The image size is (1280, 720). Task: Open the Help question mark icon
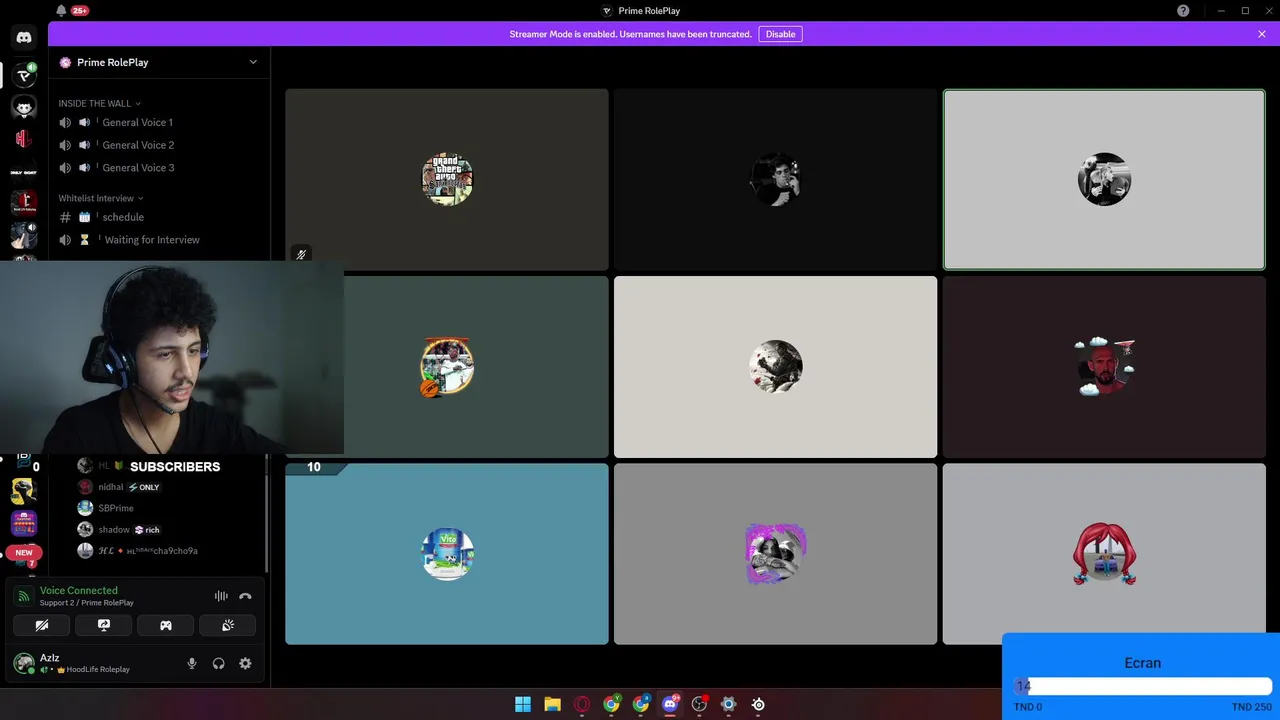tap(1183, 11)
